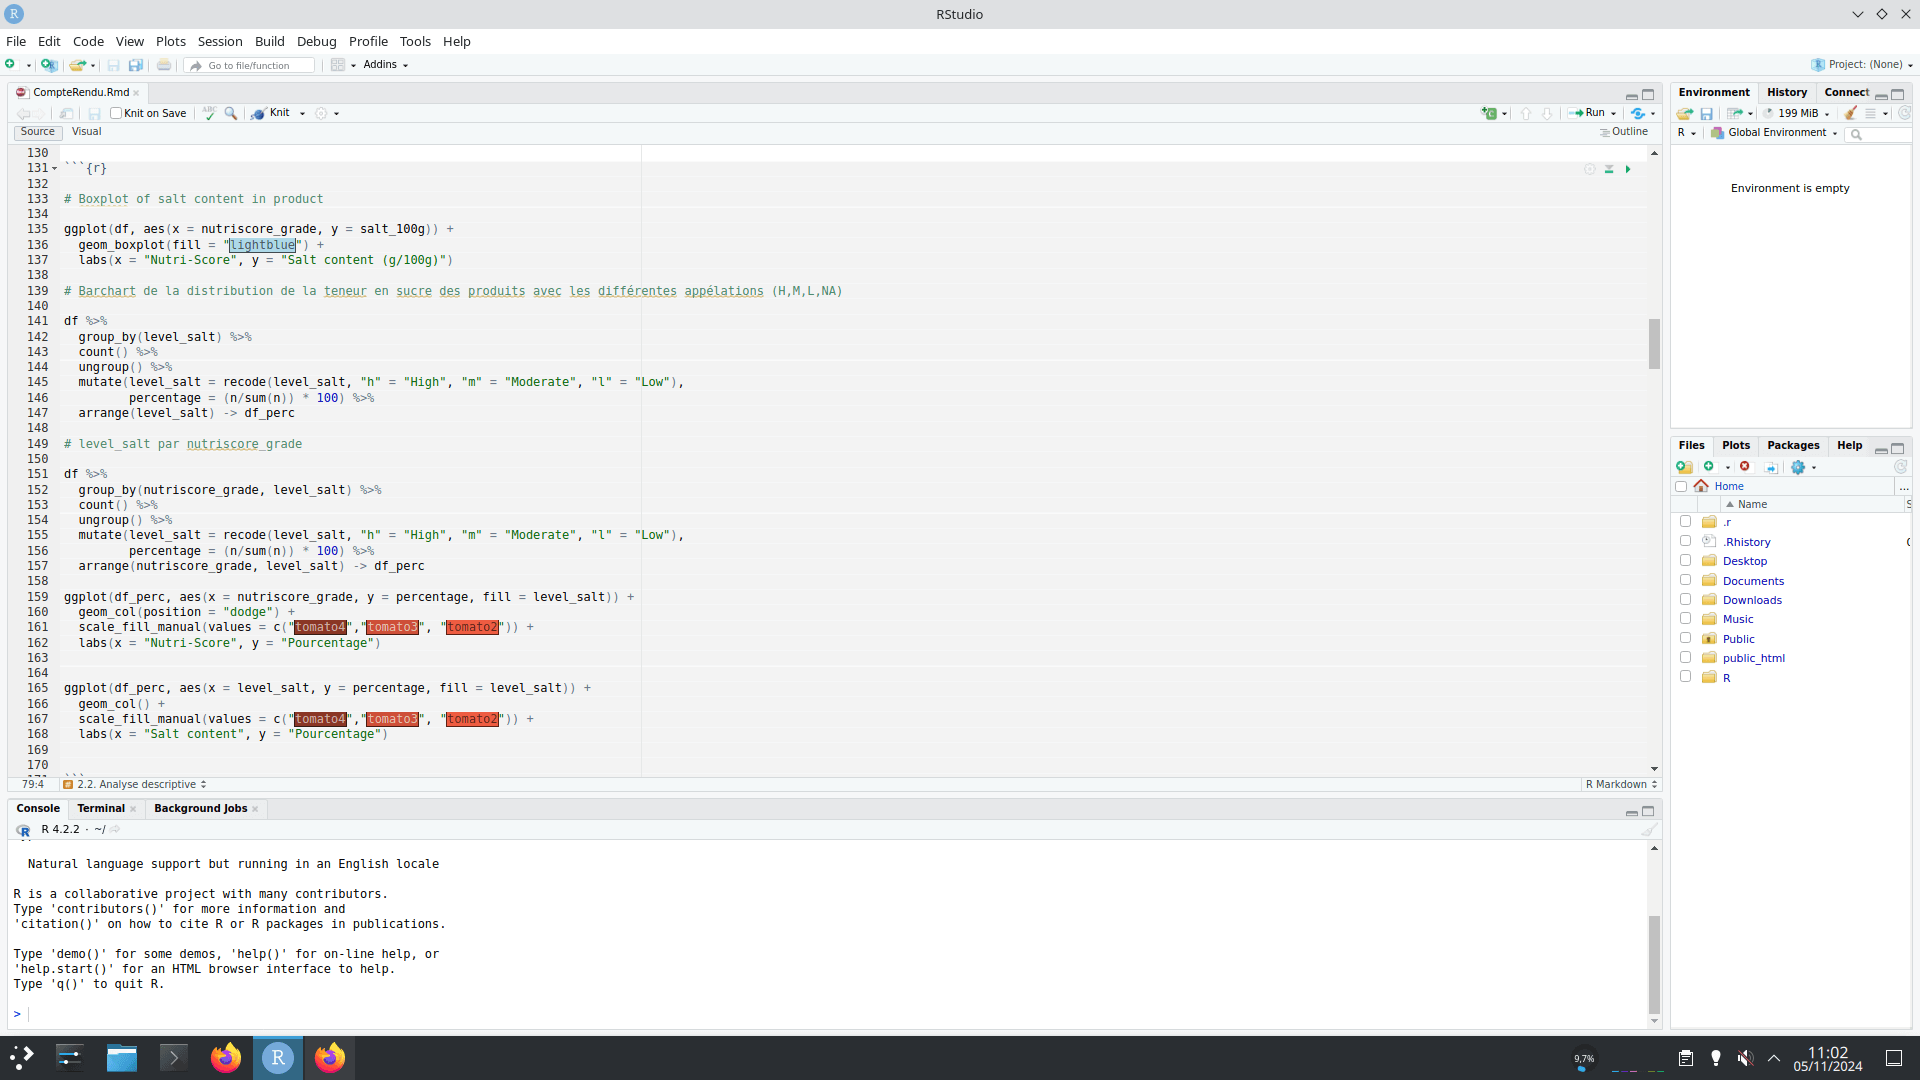Viewport: 1920px width, 1080px height.
Task: Toggle the document Outline
Action: tap(1624, 132)
